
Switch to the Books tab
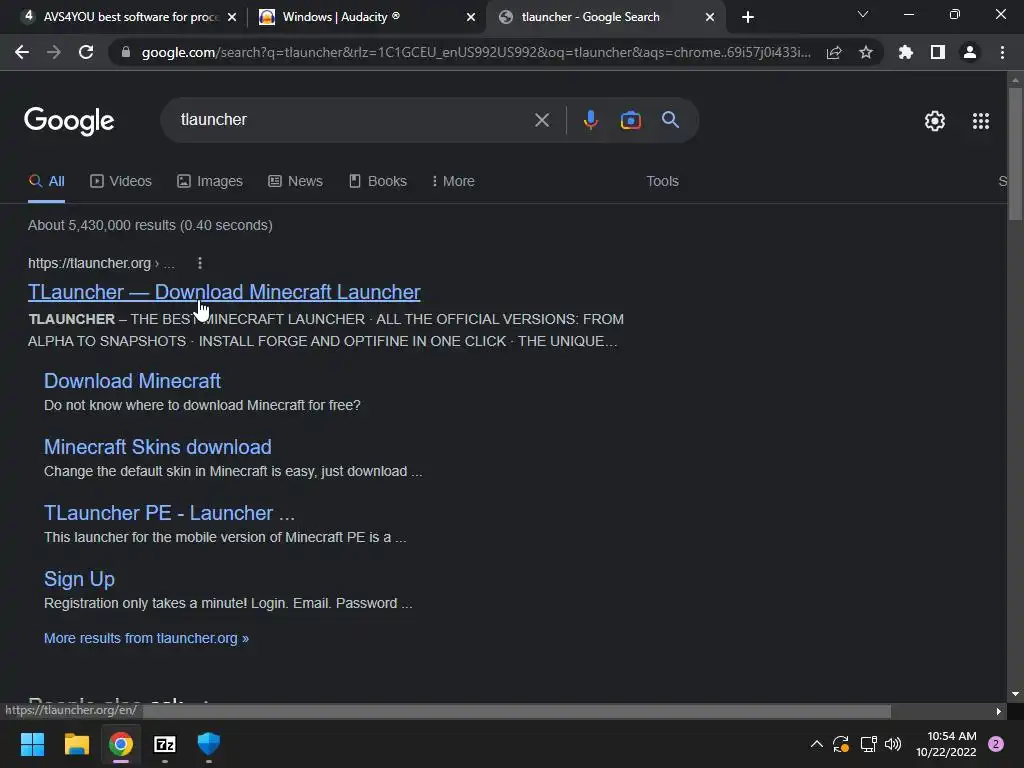click(x=378, y=182)
